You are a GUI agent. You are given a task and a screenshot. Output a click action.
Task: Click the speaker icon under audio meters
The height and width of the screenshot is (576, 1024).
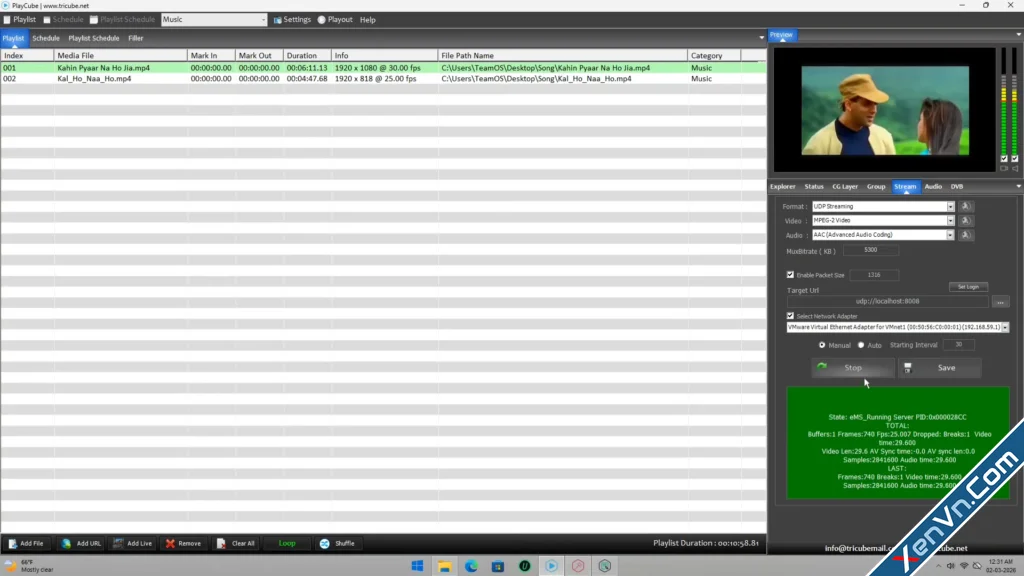1015,168
